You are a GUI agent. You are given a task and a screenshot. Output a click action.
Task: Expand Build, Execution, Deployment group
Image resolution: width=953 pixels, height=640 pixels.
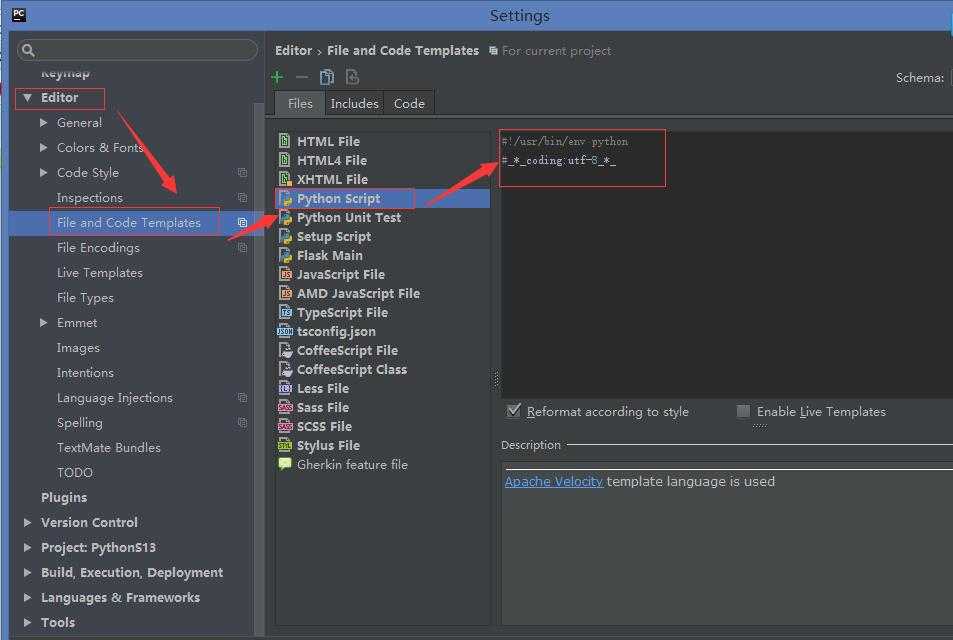(27, 573)
